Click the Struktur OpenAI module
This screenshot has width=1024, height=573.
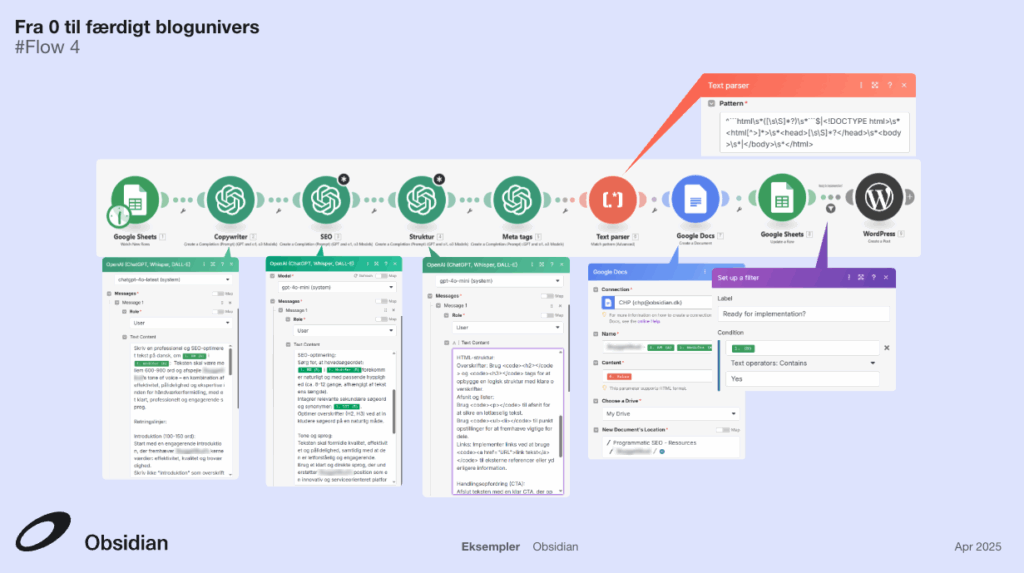(421, 199)
